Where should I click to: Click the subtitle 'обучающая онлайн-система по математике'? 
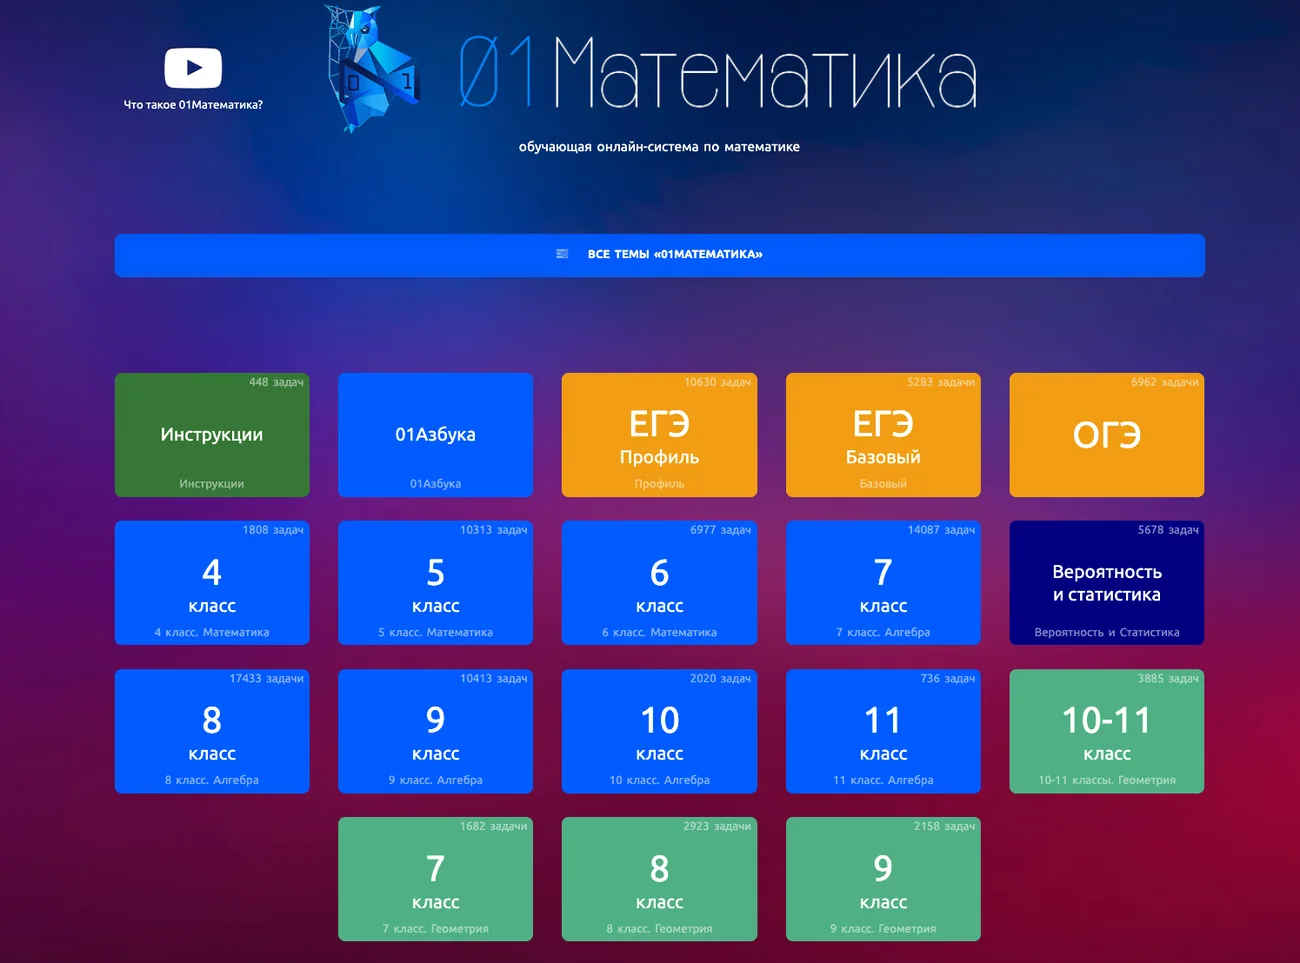pos(659,147)
